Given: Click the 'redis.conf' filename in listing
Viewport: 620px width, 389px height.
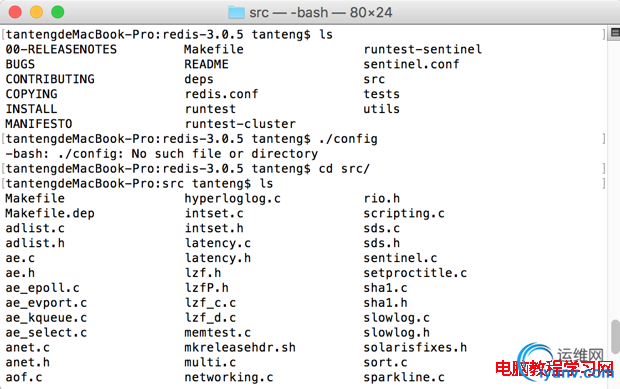Looking at the screenshot, I should [221, 94].
